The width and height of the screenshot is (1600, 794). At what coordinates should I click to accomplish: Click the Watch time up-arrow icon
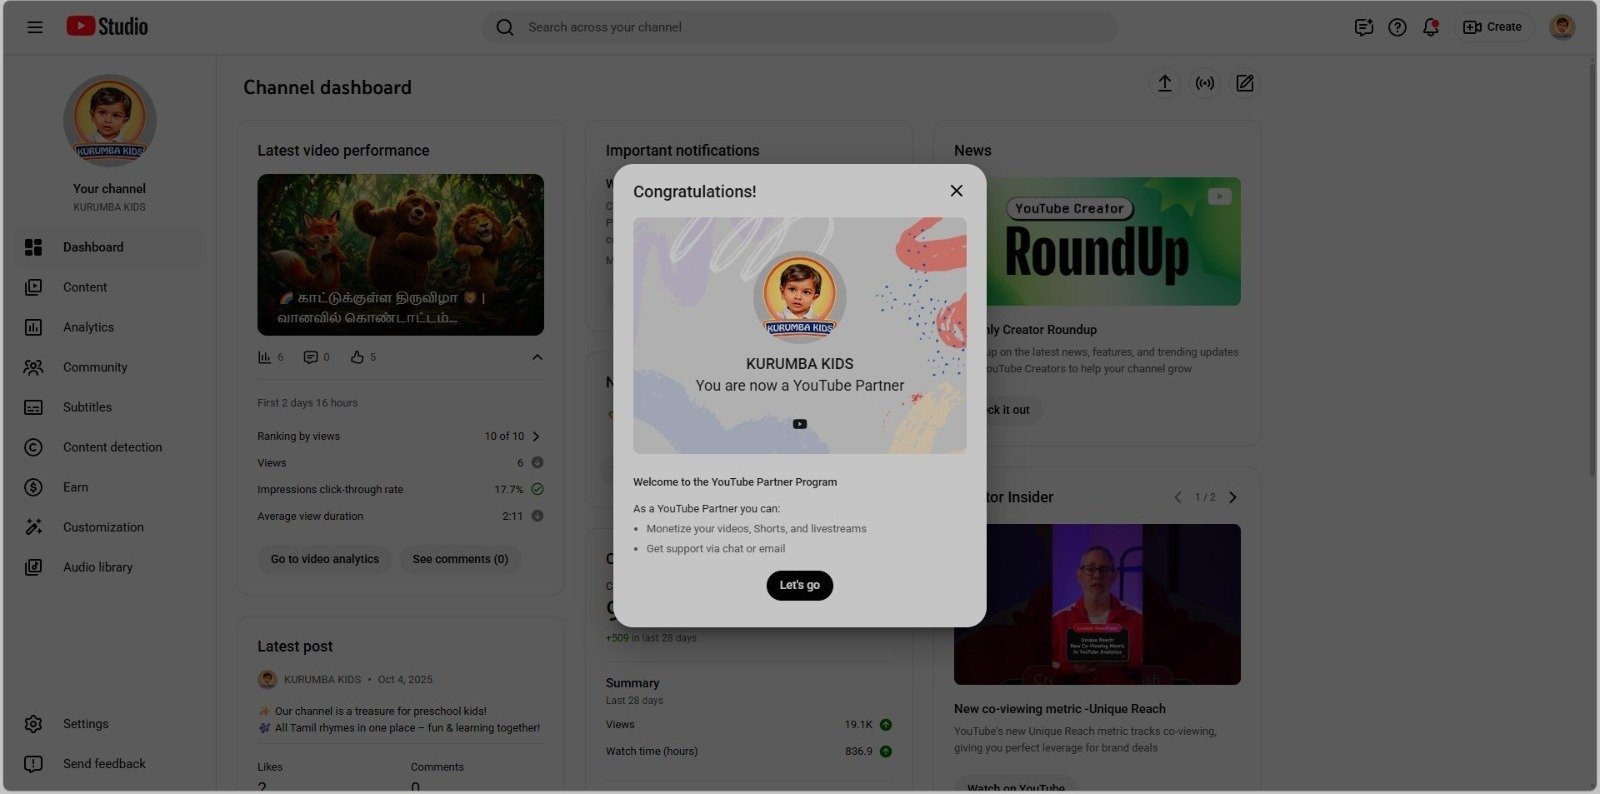(x=886, y=751)
